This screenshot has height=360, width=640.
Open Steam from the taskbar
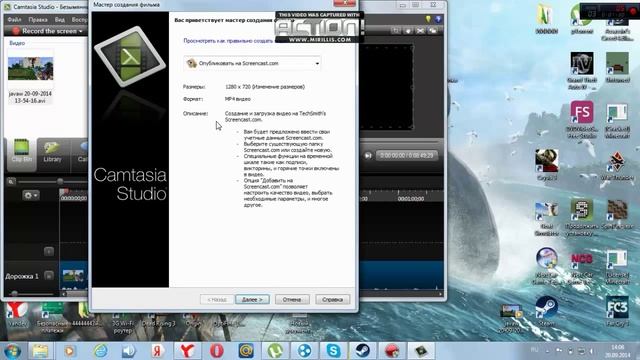[362, 351]
